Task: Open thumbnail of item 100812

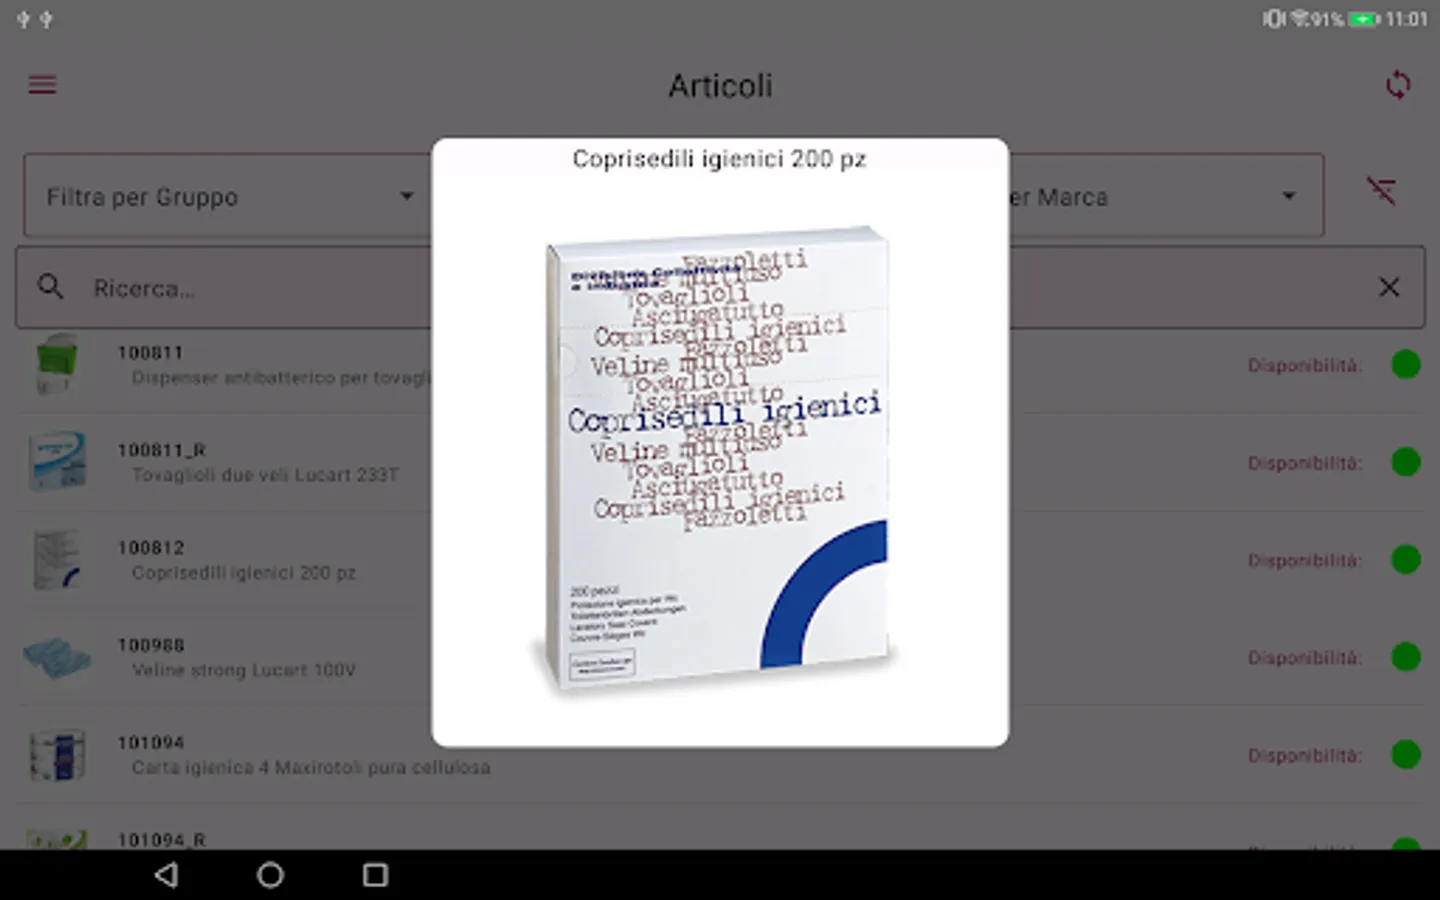Action: [x=57, y=560]
